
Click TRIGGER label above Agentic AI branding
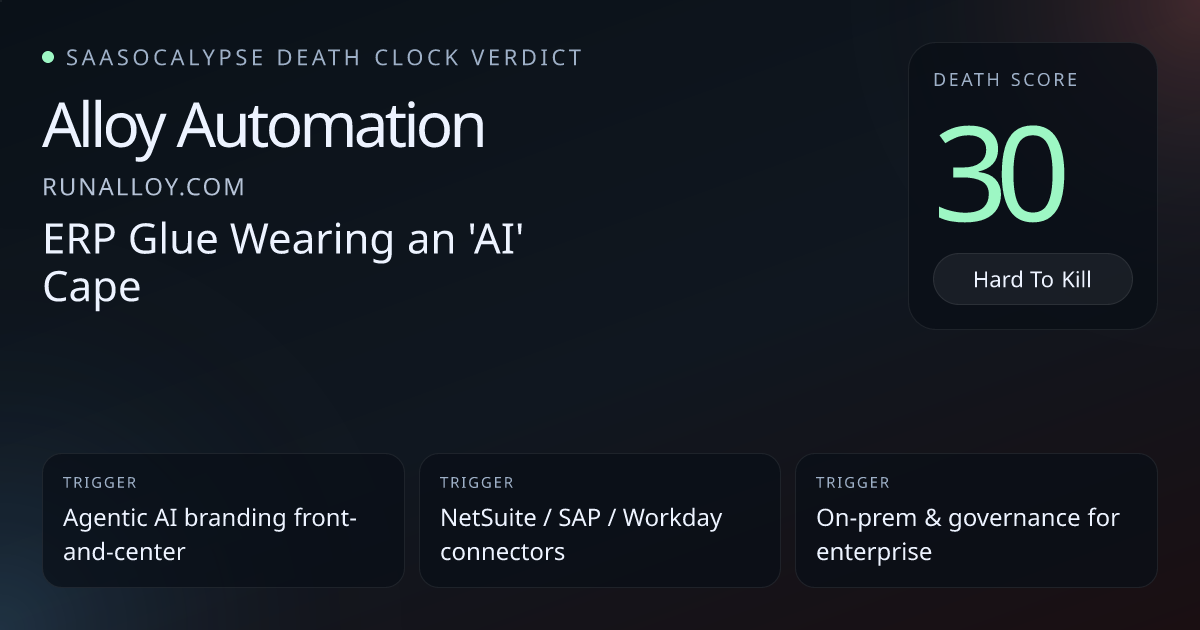100,483
